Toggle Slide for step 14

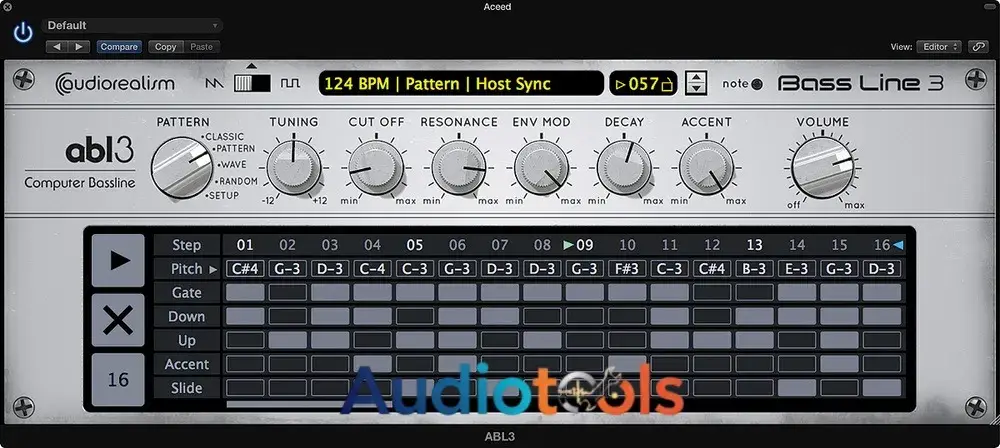click(x=797, y=388)
